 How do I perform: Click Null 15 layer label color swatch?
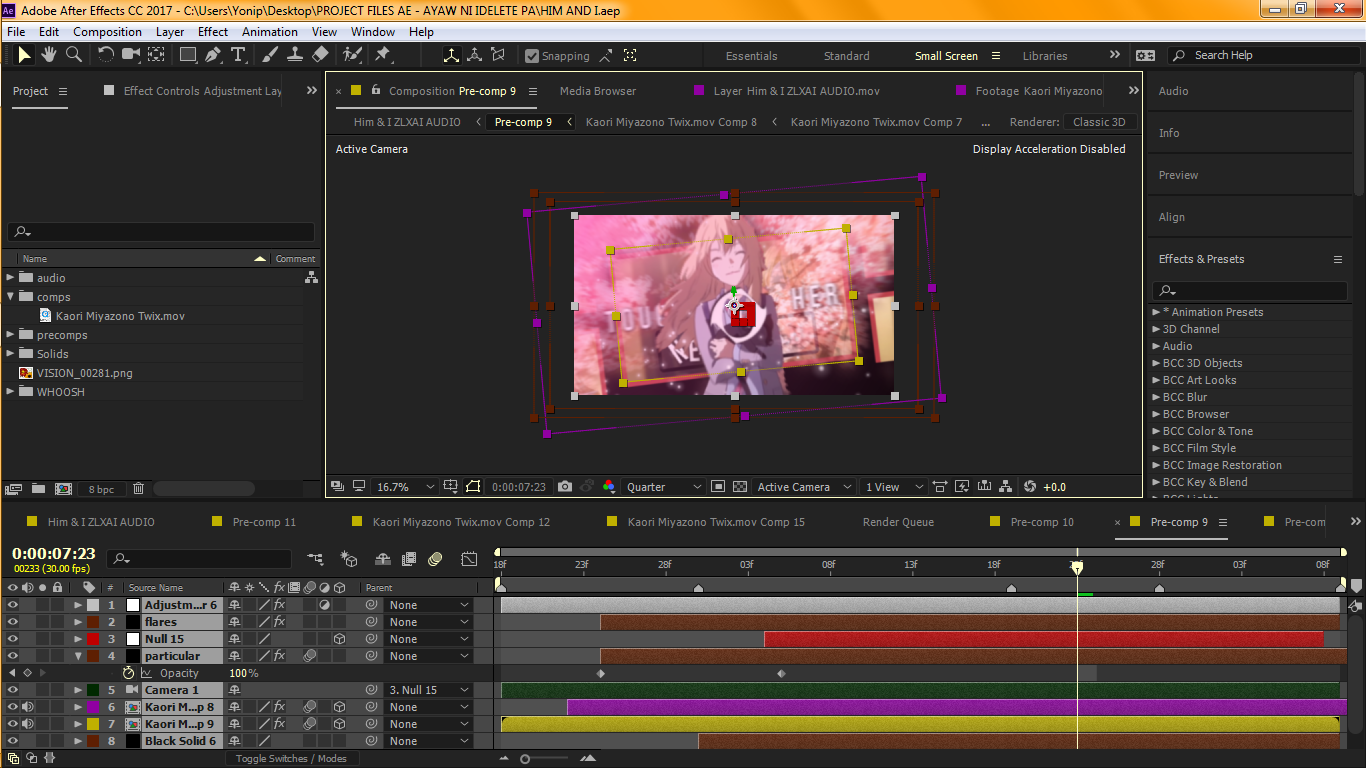93,639
